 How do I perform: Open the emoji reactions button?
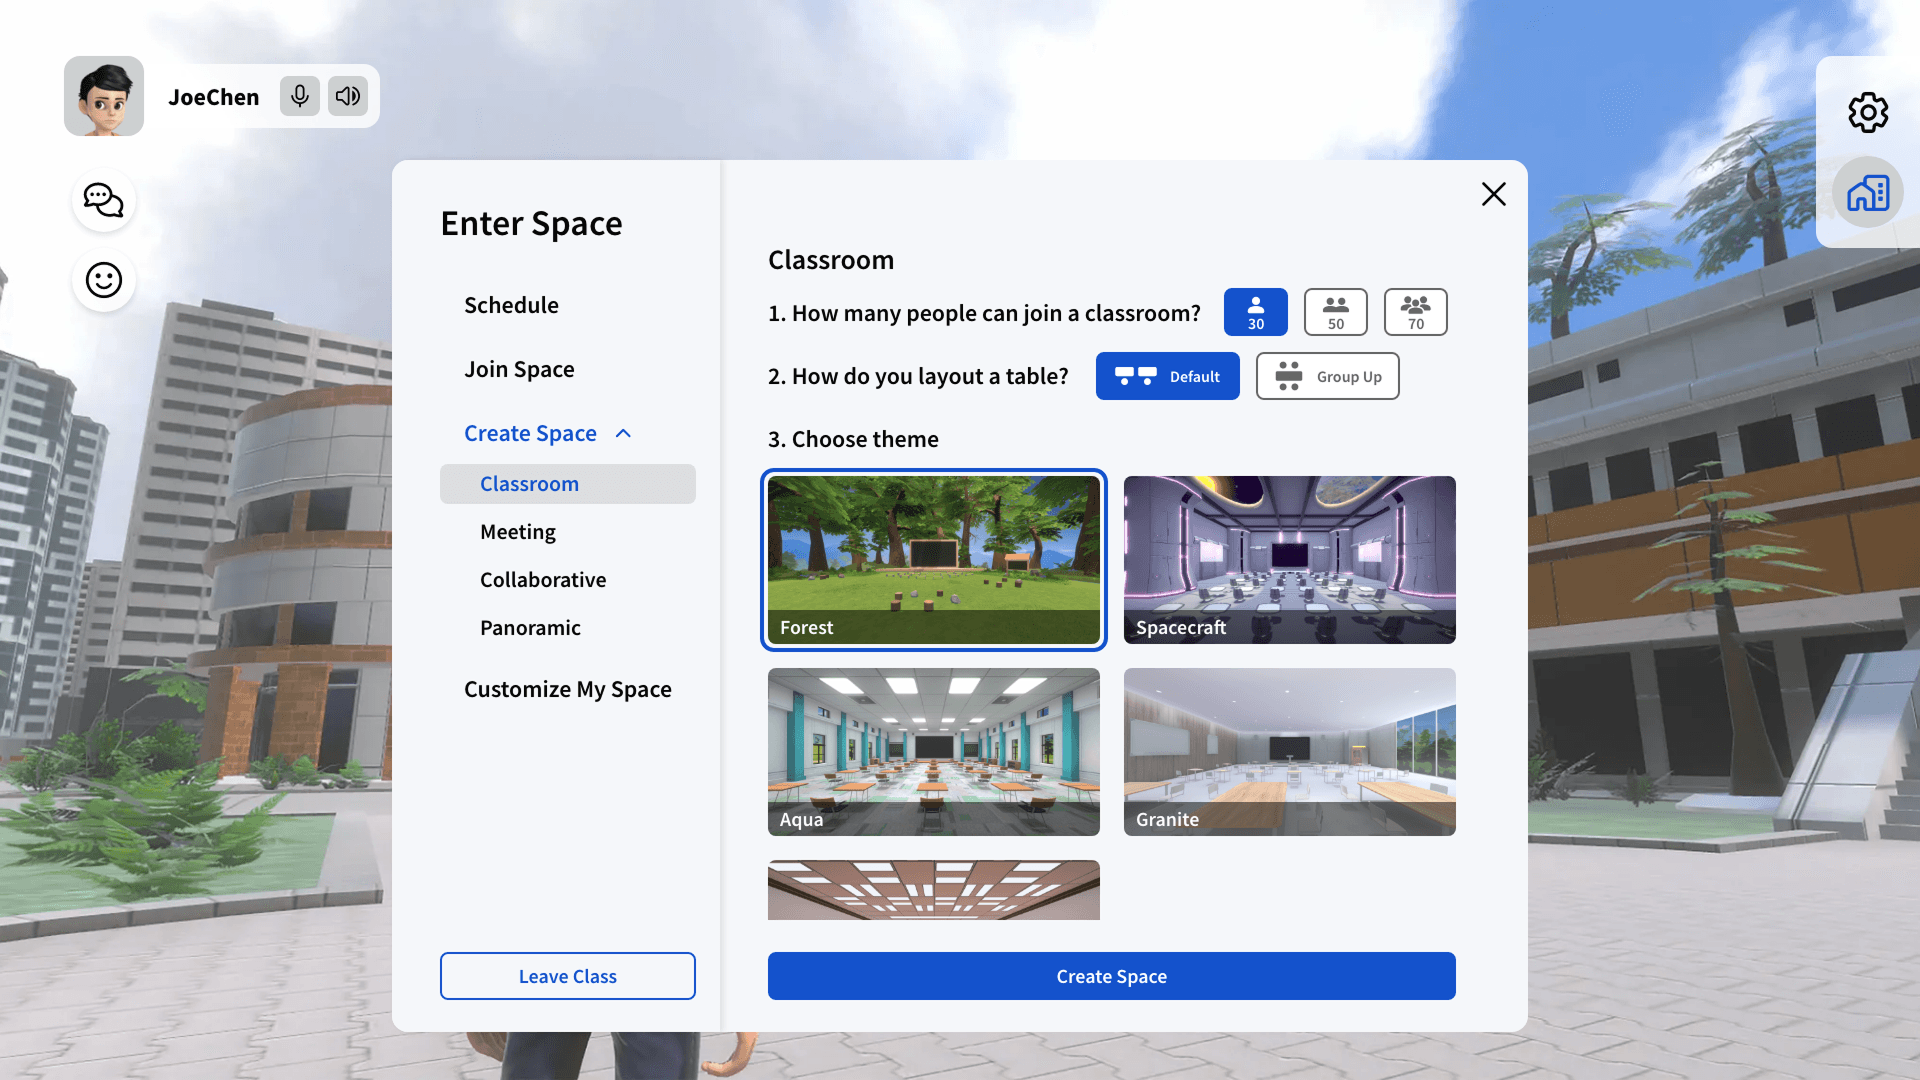coord(104,280)
